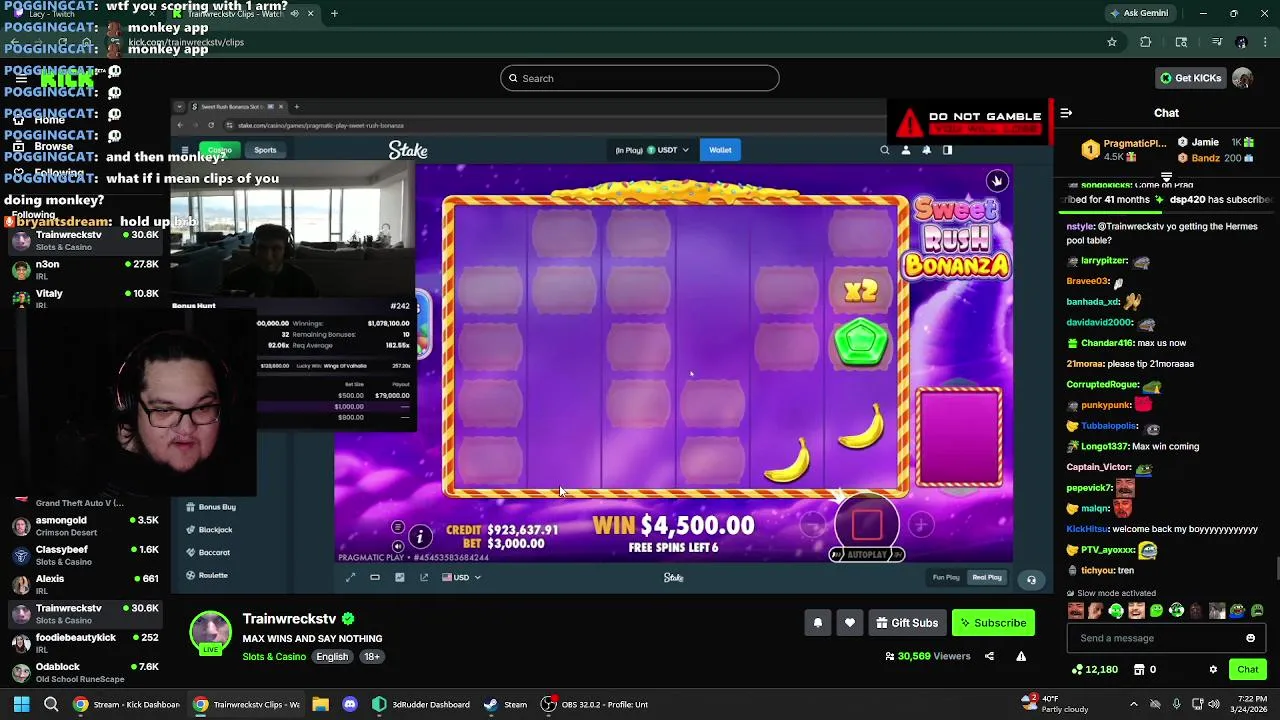Toggle the Autoplay button

(x=867, y=554)
